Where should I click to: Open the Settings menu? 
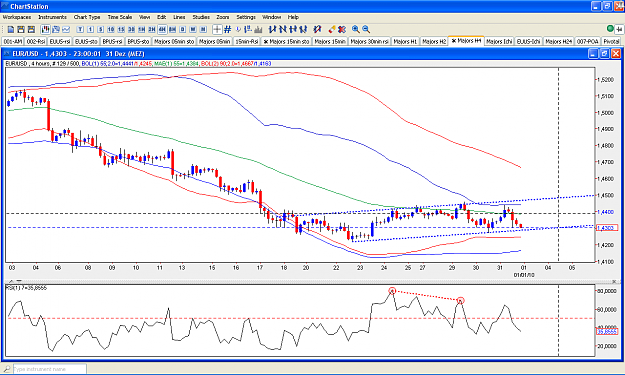[x=246, y=17]
